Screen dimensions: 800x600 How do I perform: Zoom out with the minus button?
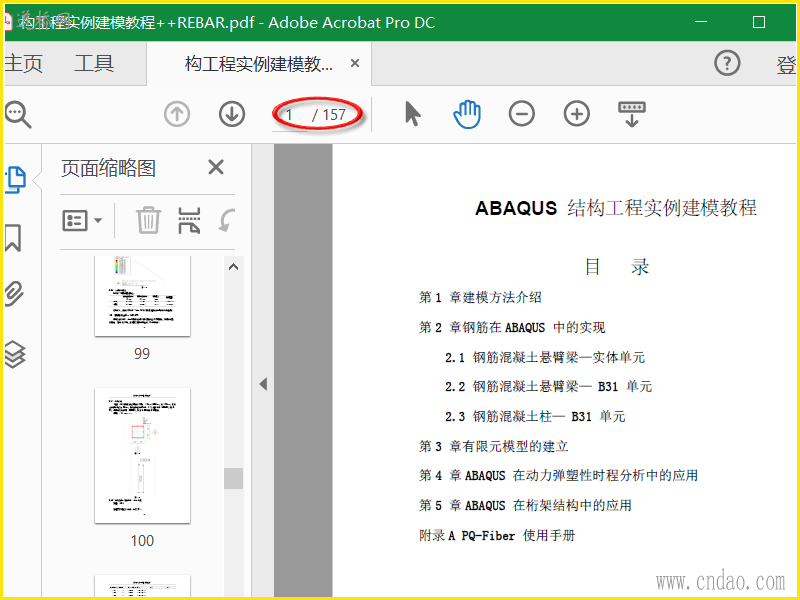(521, 113)
